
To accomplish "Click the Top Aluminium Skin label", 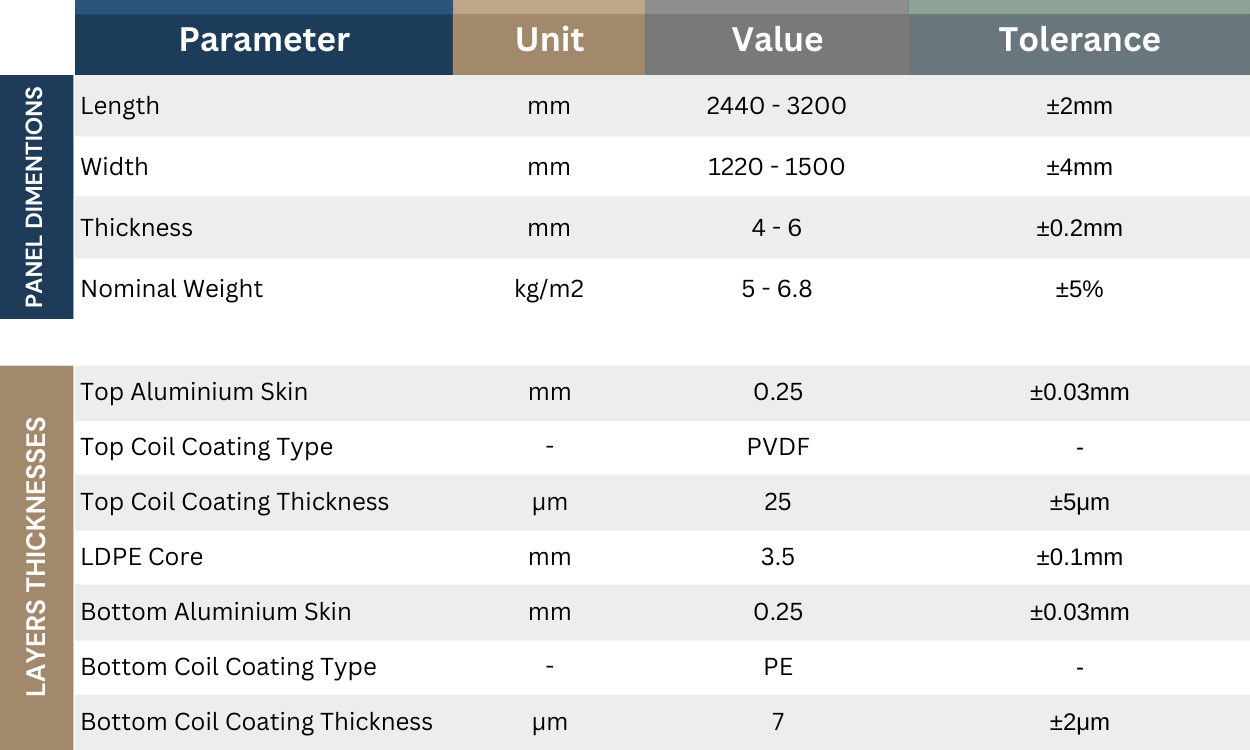I will [x=194, y=392].
